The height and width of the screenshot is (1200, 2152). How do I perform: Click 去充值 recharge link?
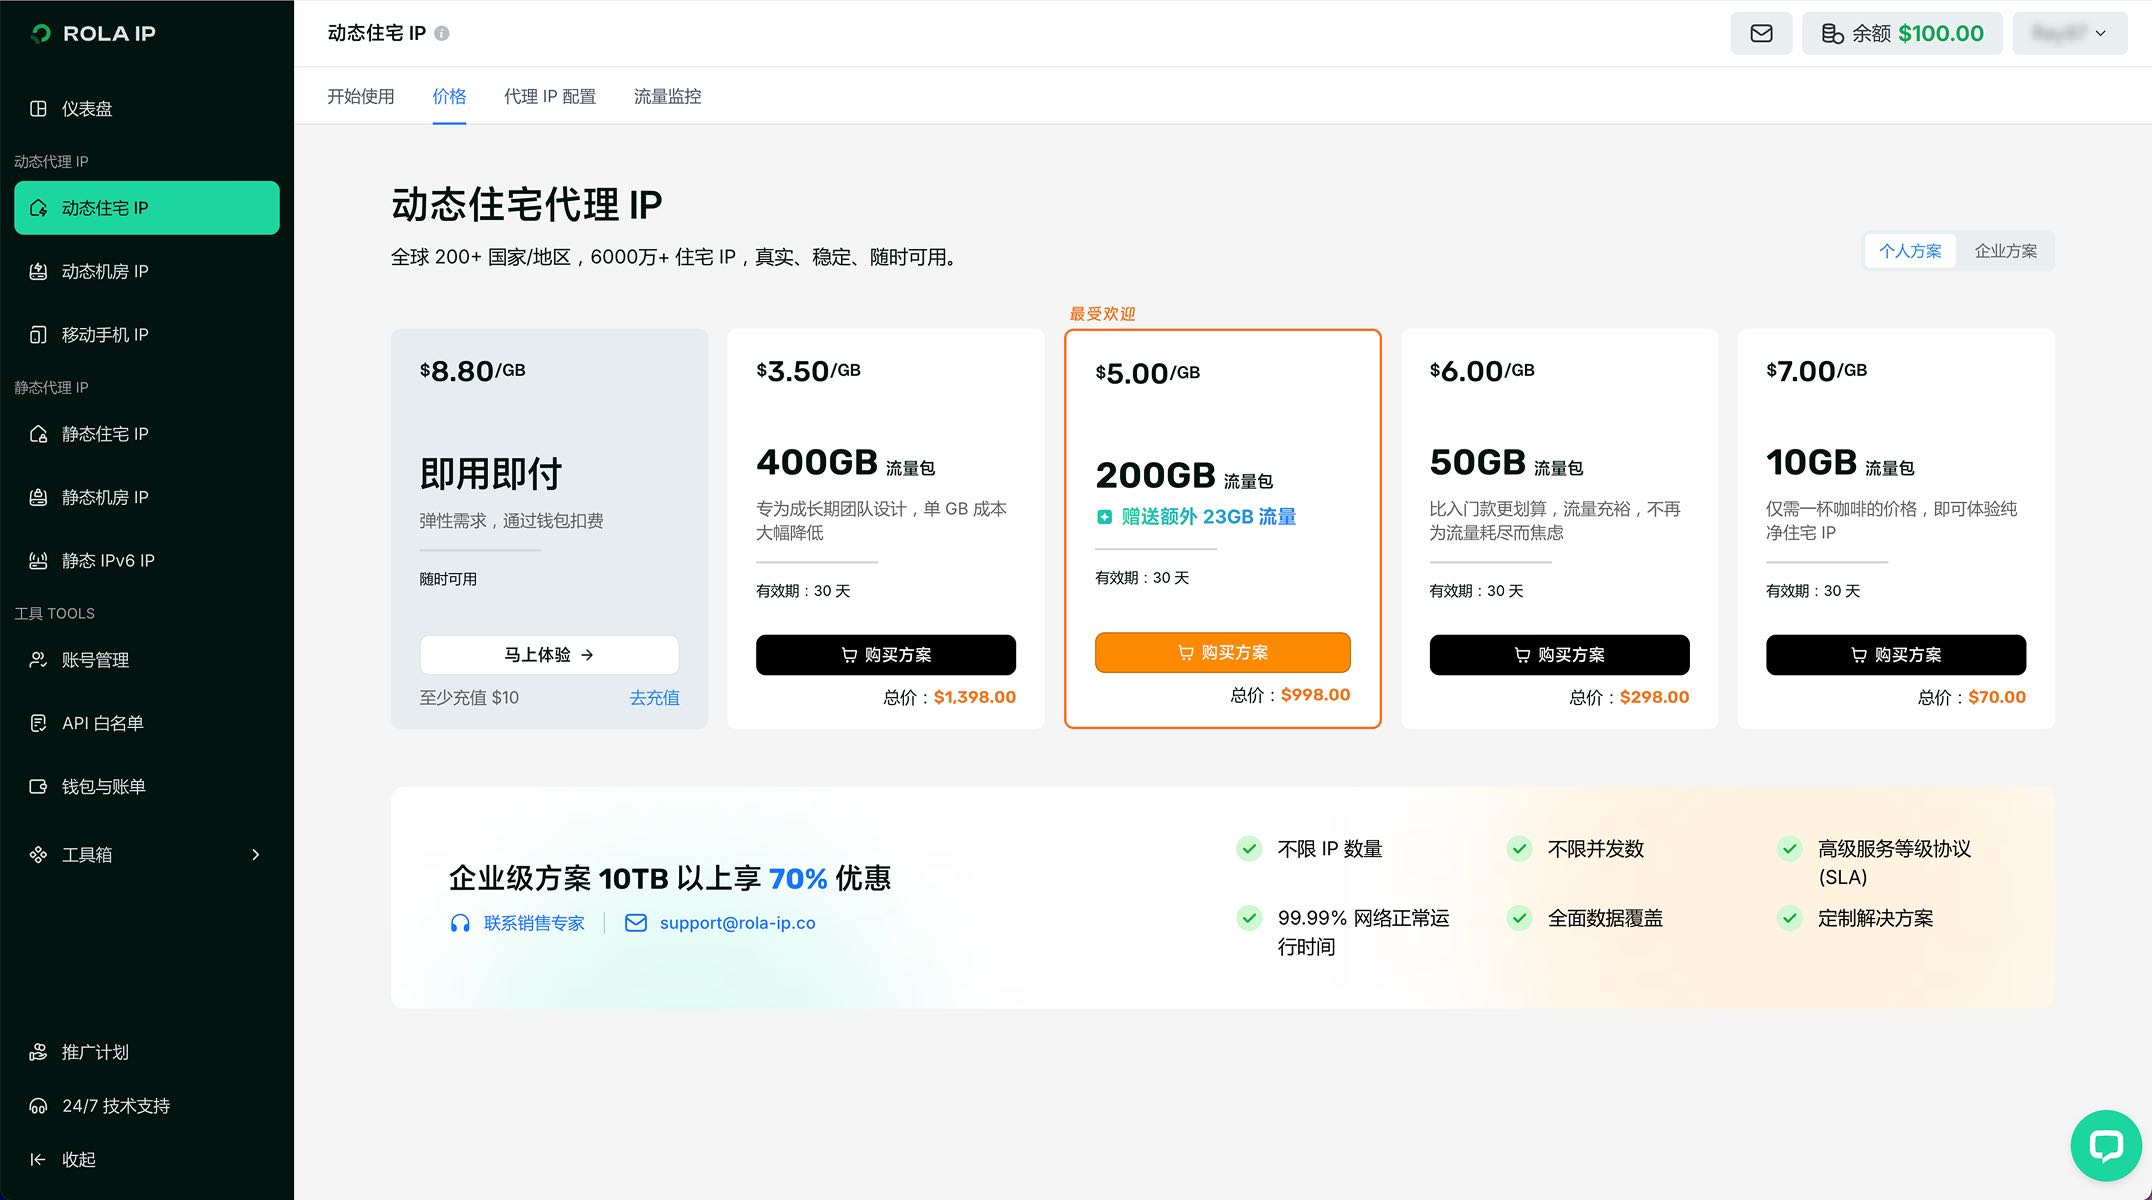click(654, 697)
